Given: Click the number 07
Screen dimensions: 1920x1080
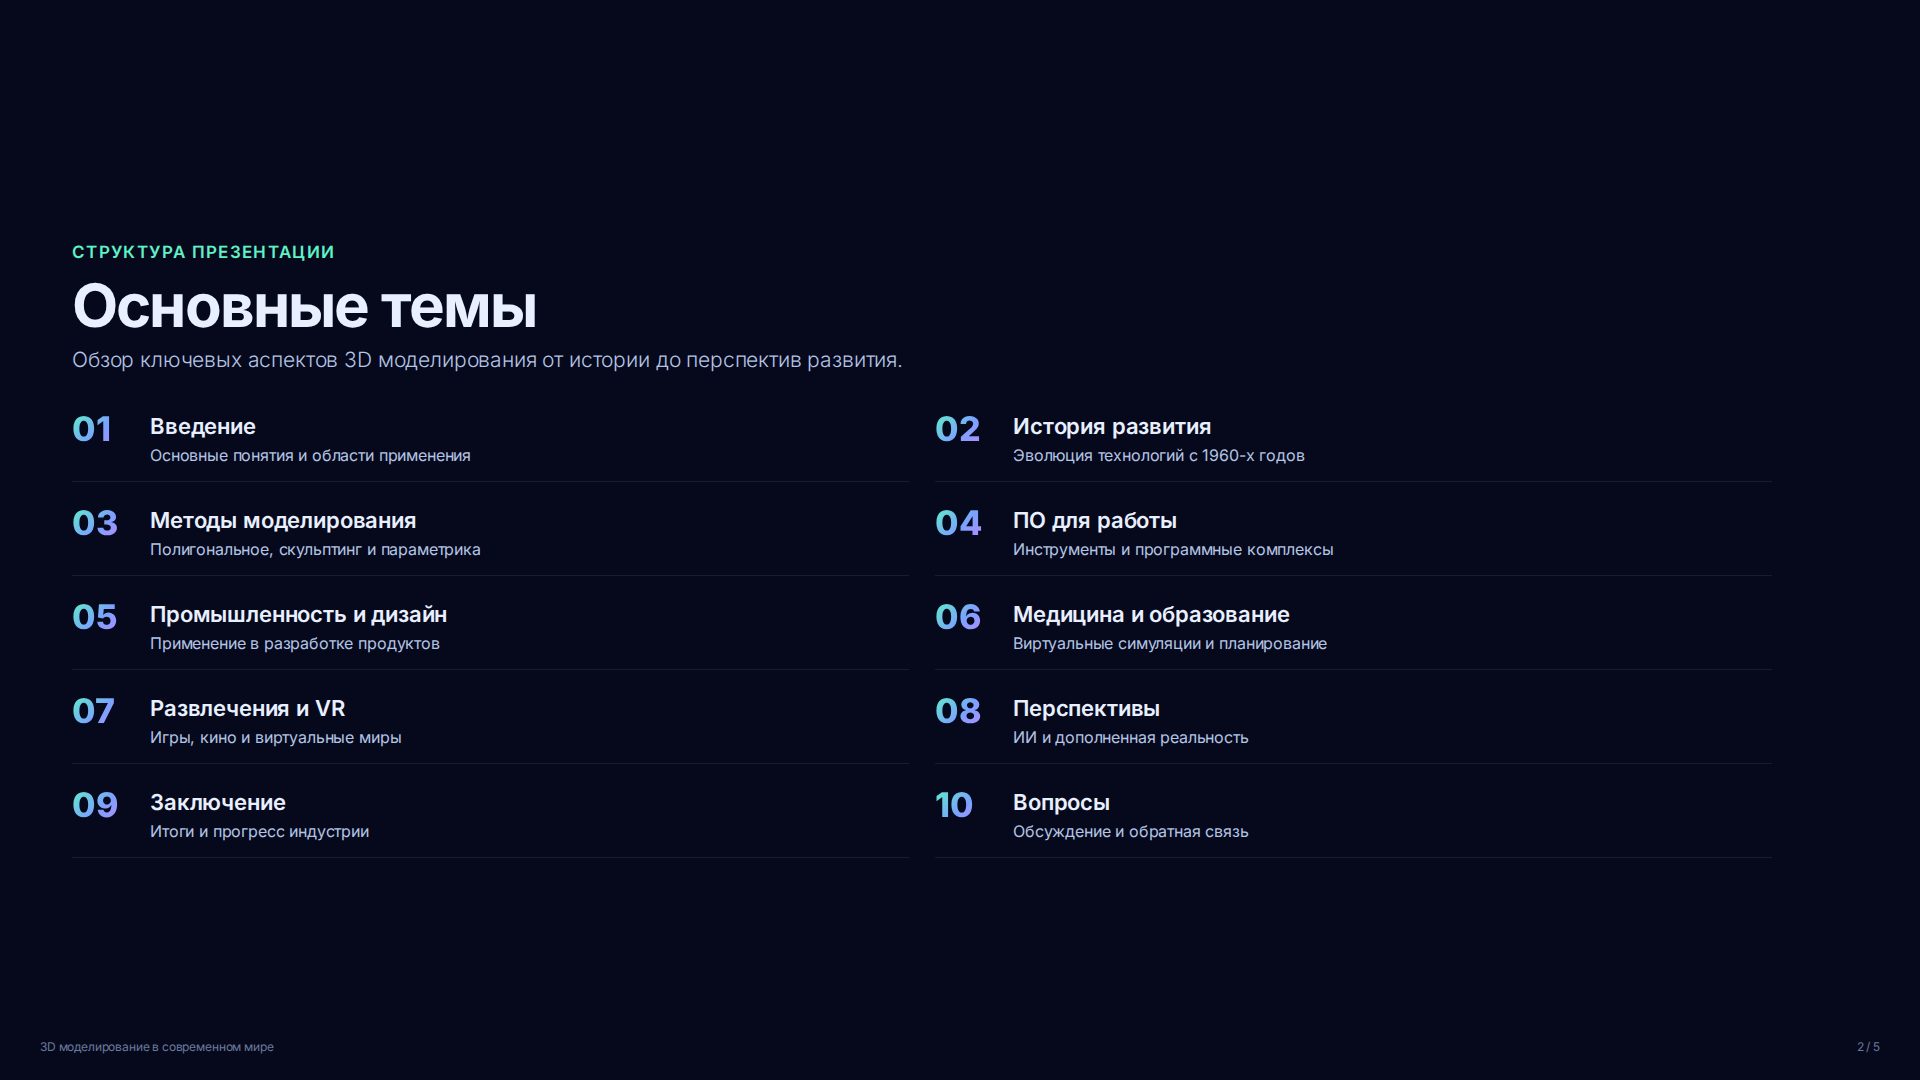Looking at the screenshot, I should pyautogui.click(x=93, y=711).
